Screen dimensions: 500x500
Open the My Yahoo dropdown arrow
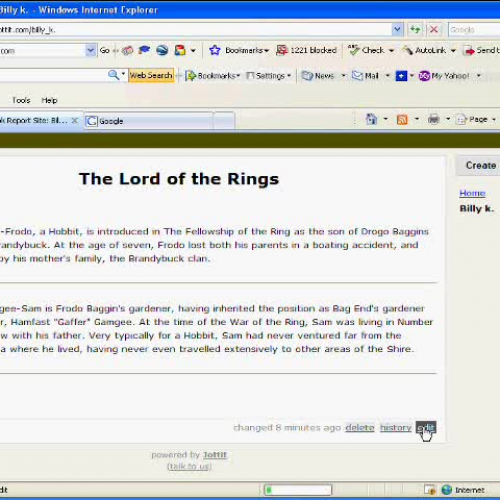tap(479, 76)
